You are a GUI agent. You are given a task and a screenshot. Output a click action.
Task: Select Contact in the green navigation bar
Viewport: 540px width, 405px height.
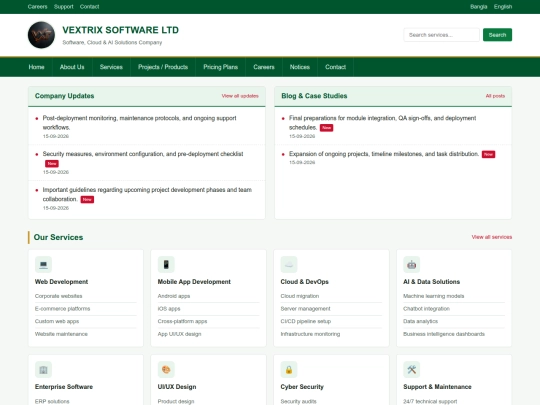pos(335,67)
